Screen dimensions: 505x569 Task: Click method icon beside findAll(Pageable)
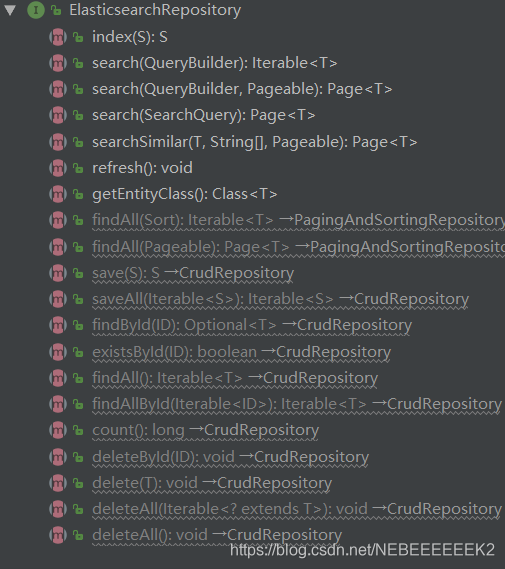(x=58, y=247)
